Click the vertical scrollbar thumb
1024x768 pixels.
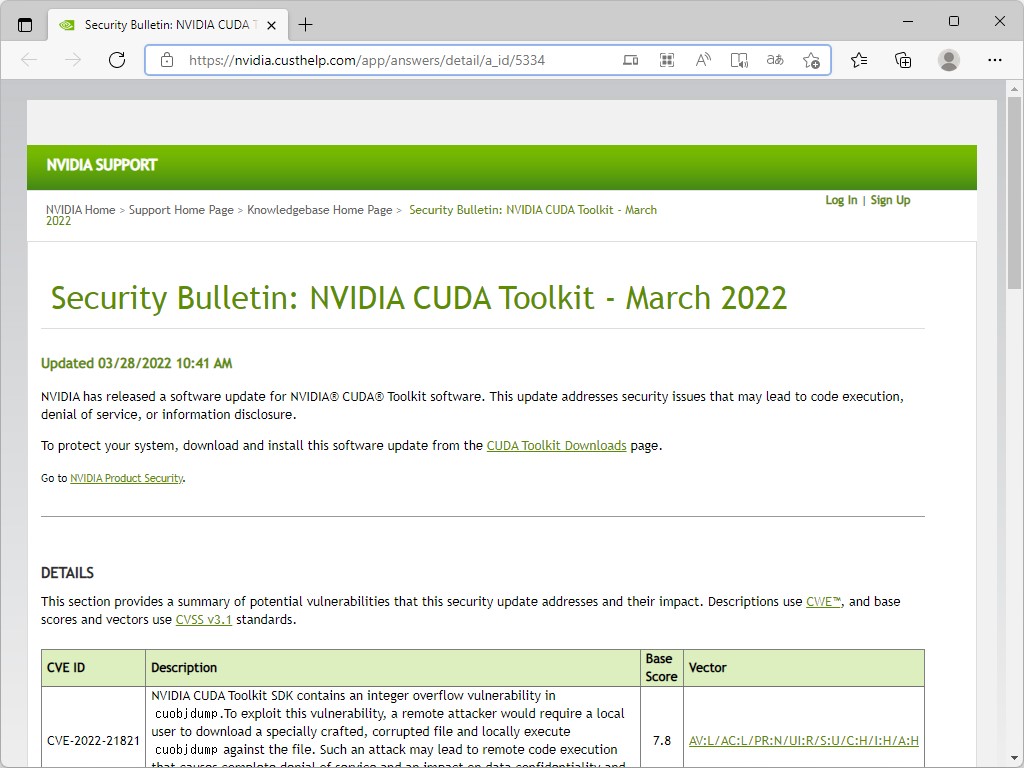click(x=1014, y=192)
